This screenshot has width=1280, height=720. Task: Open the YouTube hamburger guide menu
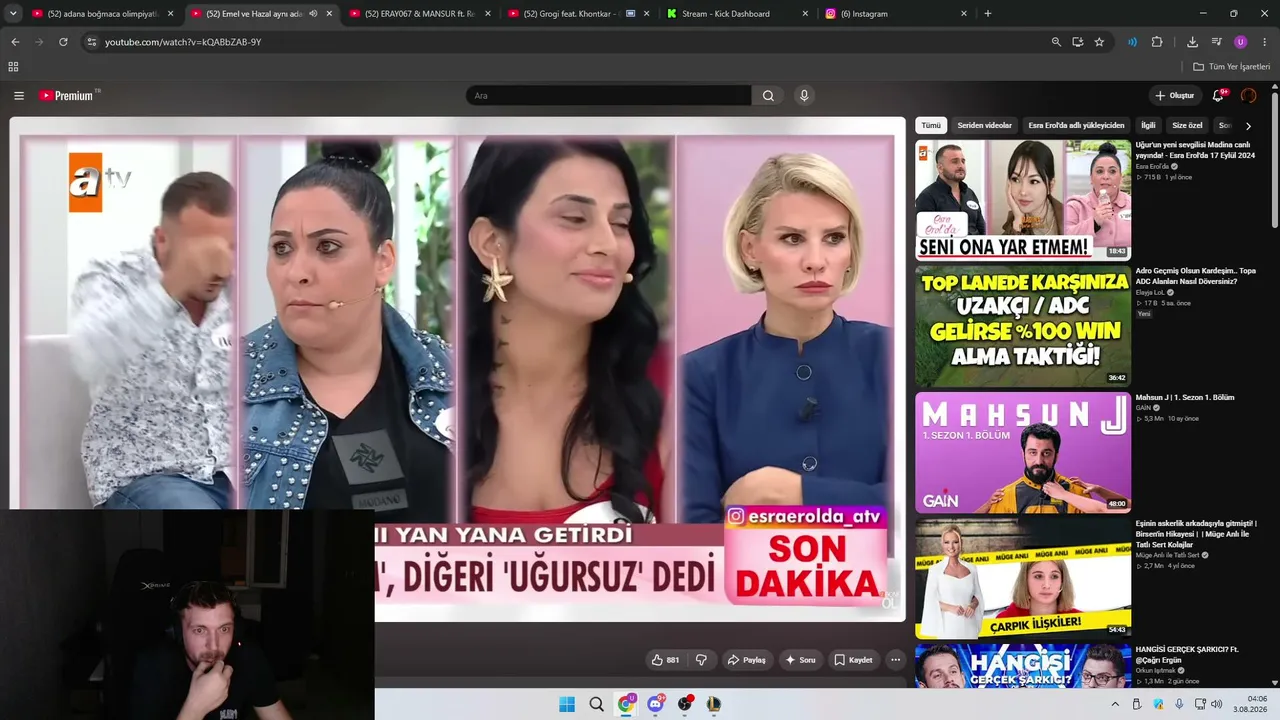[19, 96]
